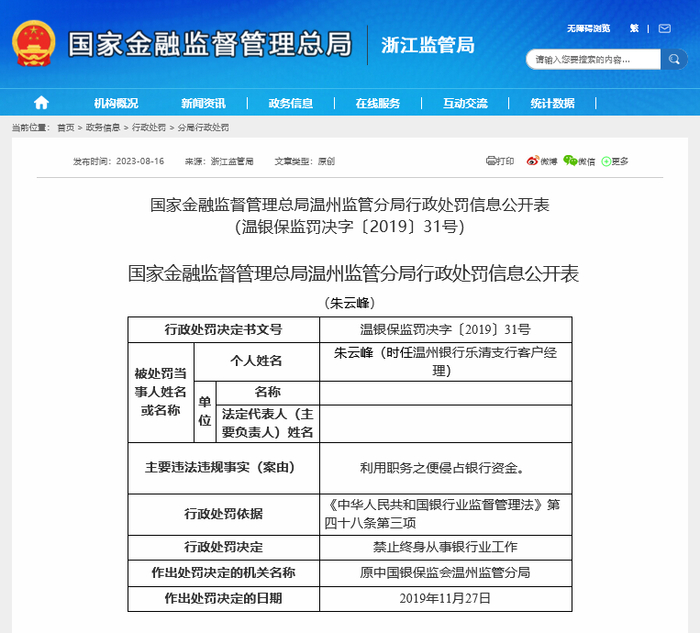The height and width of the screenshot is (633, 700).
Task: Click 行政处罚 in breadcrumb
Action: tap(149, 128)
